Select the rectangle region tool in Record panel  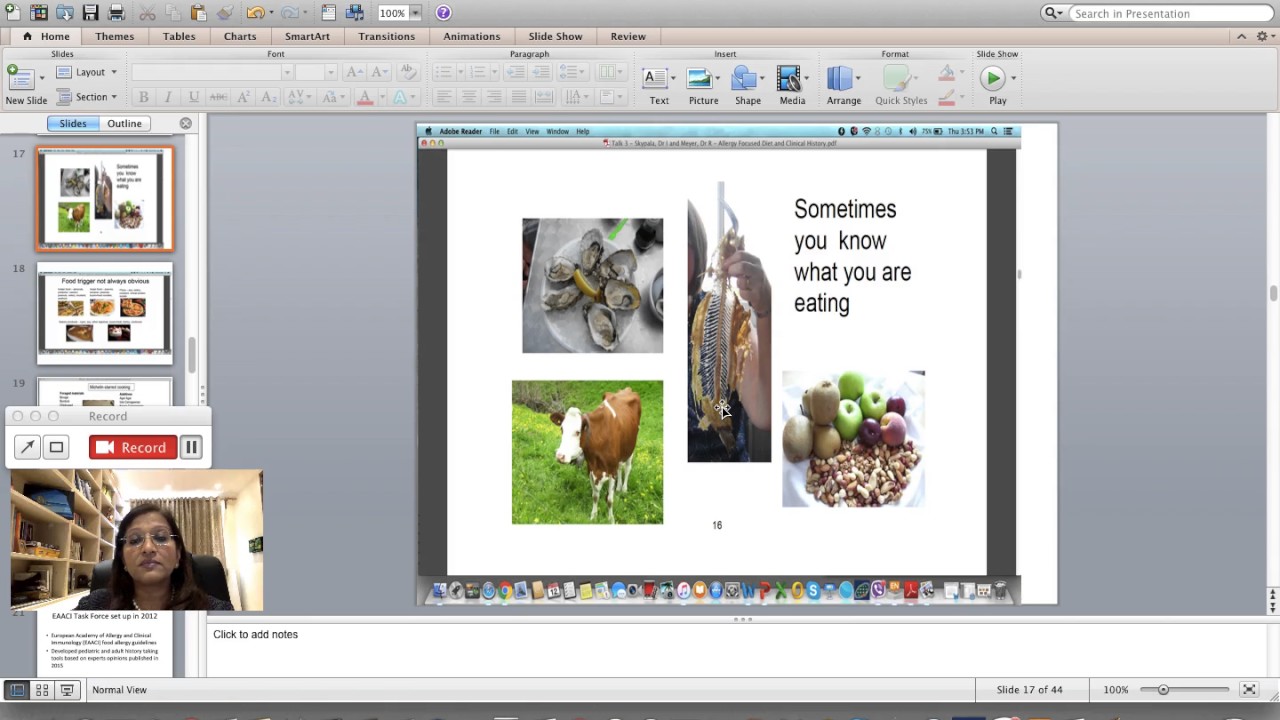pyautogui.click(x=56, y=447)
